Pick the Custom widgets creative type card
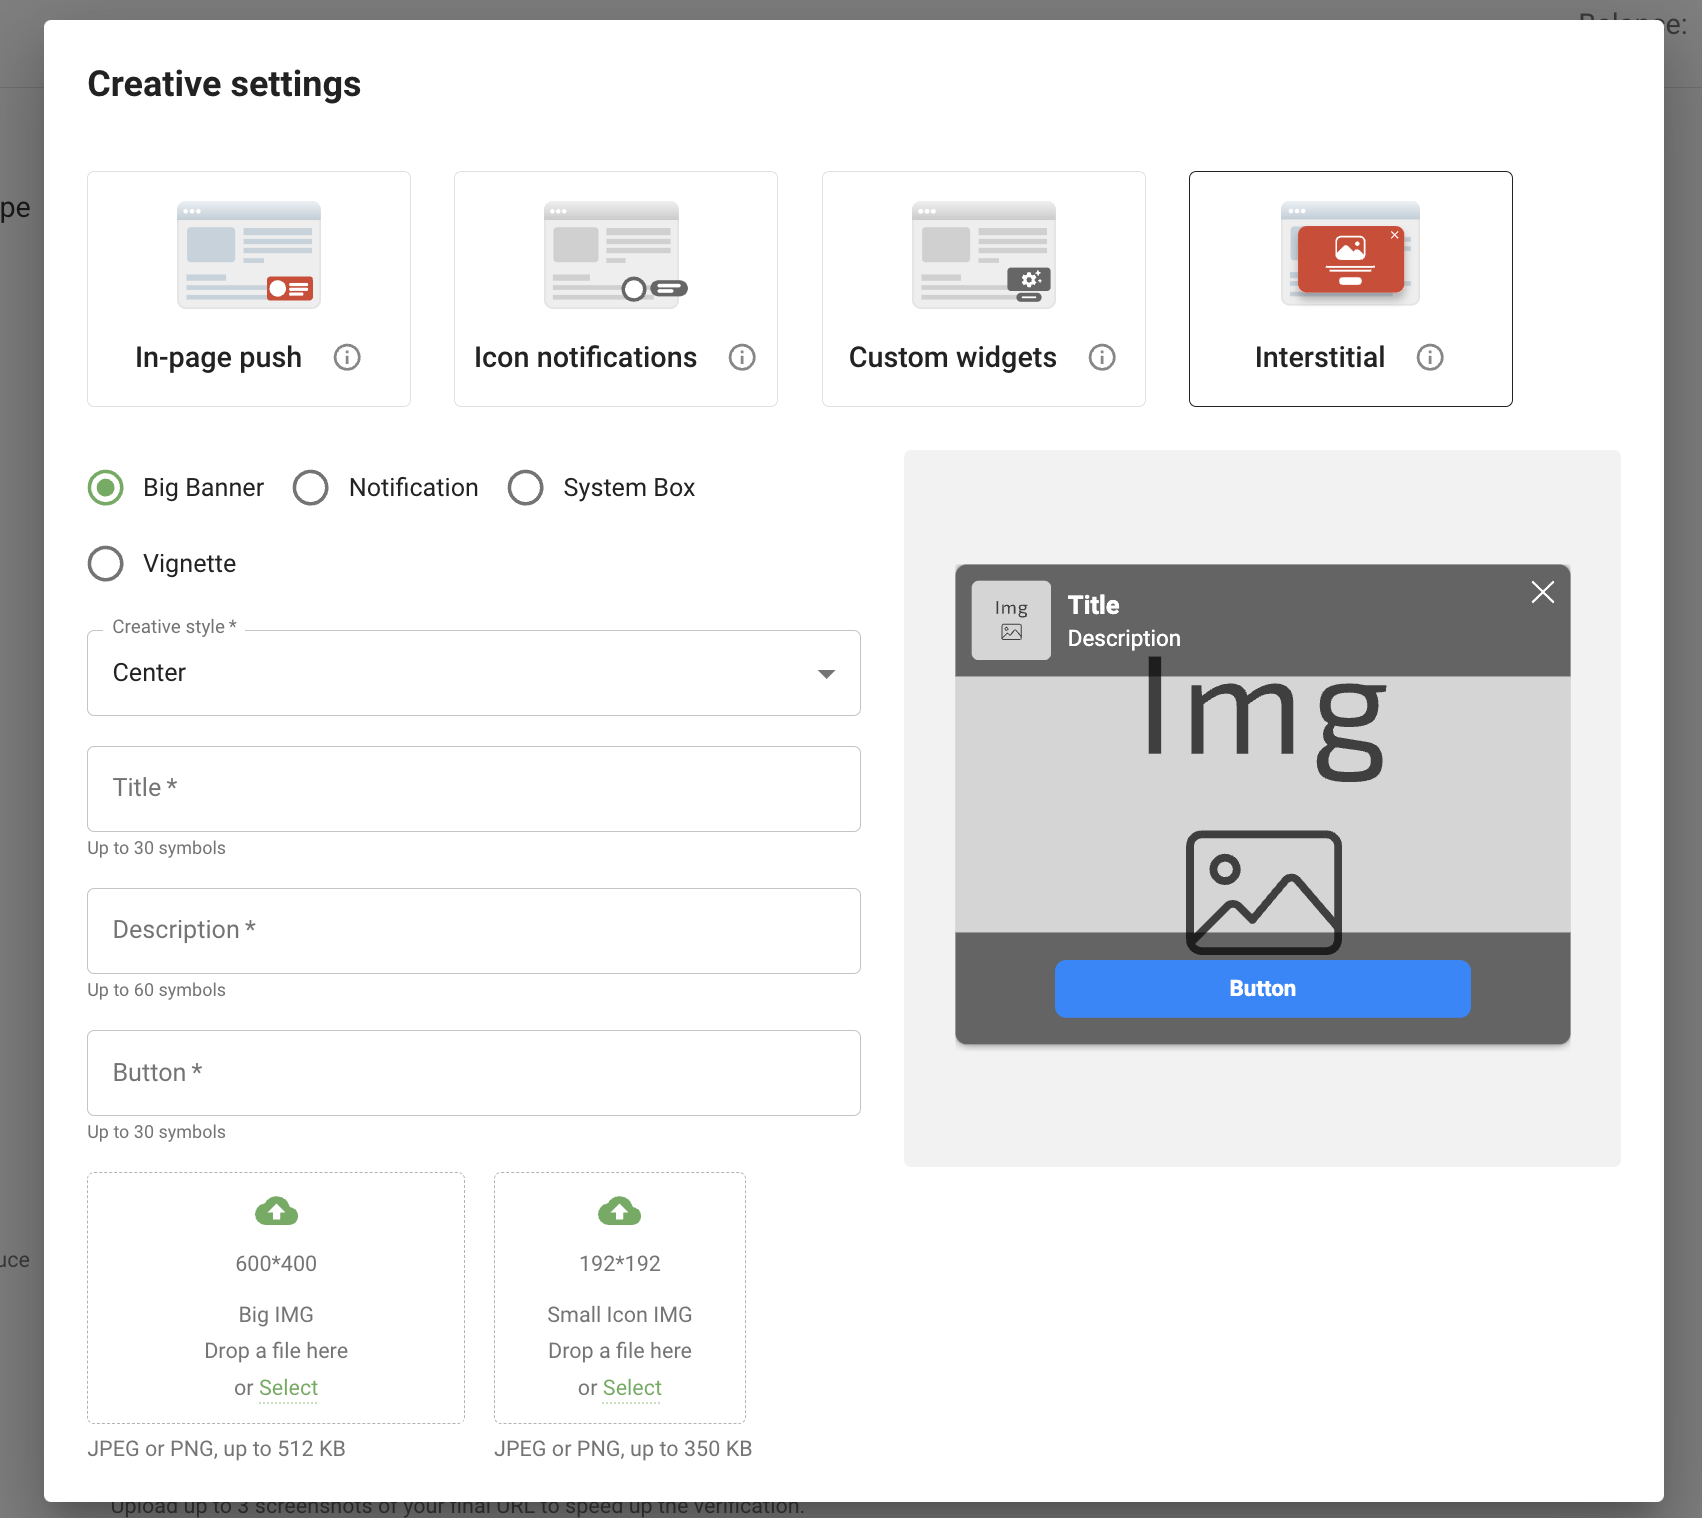 click(x=983, y=288)
